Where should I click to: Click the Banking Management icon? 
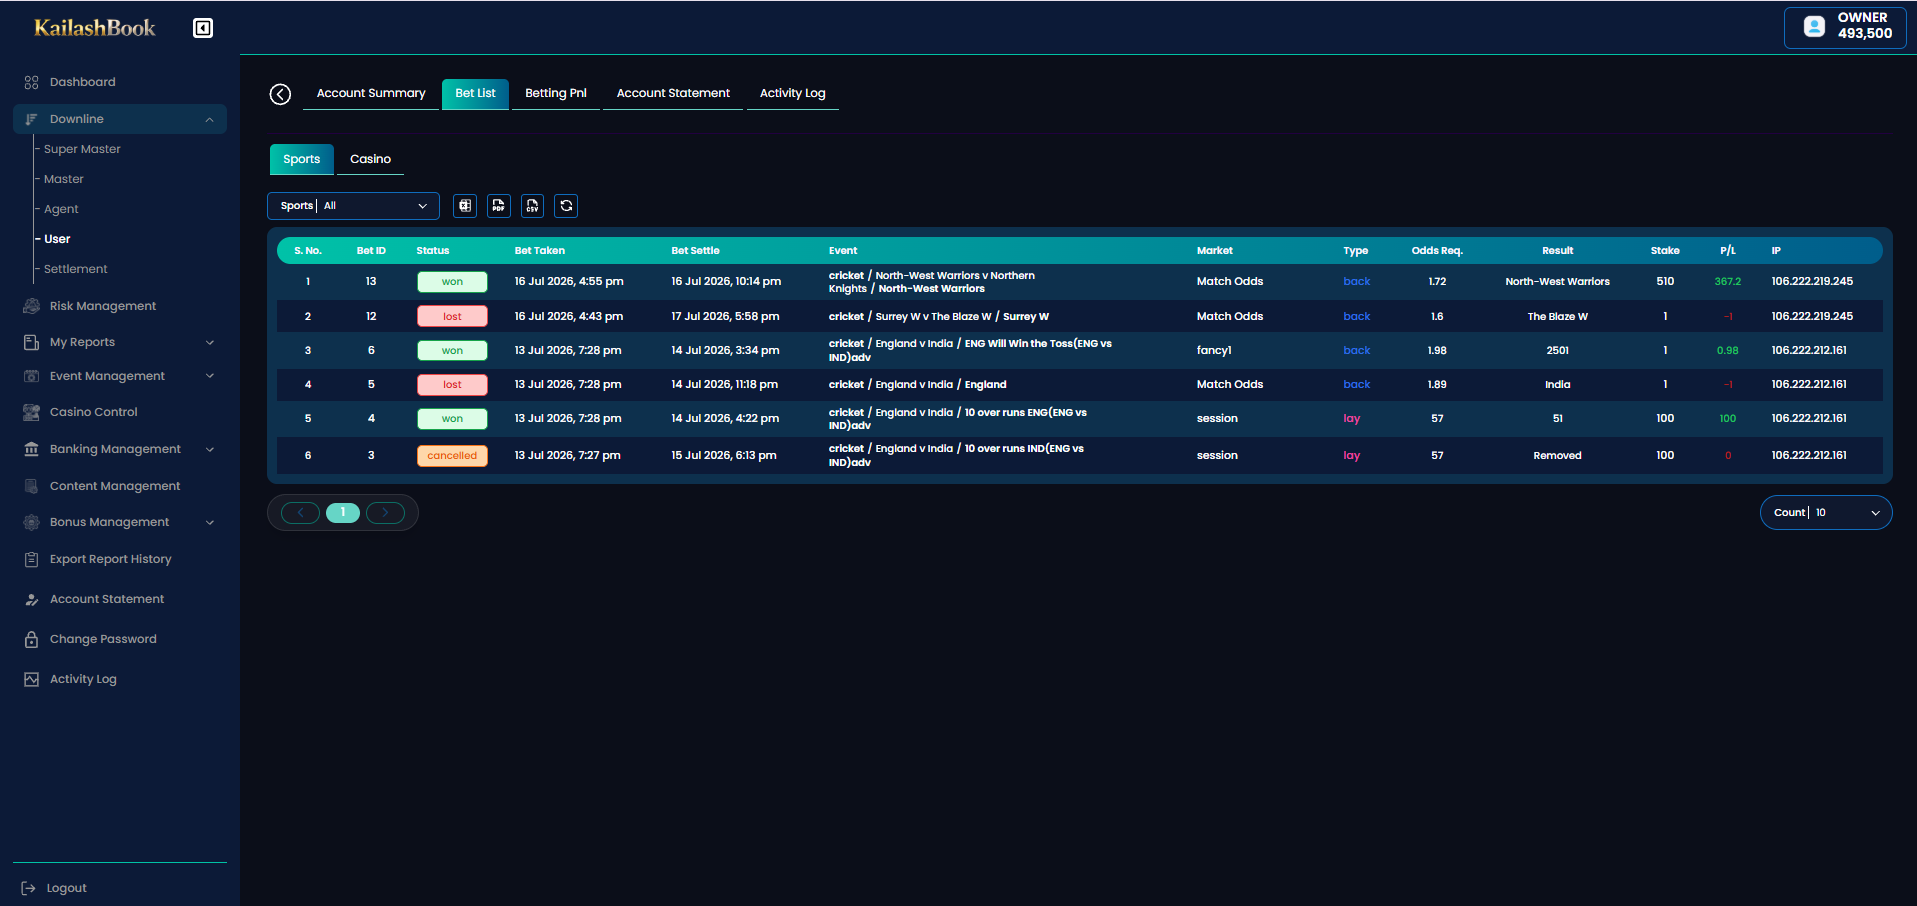click(32, 449)
